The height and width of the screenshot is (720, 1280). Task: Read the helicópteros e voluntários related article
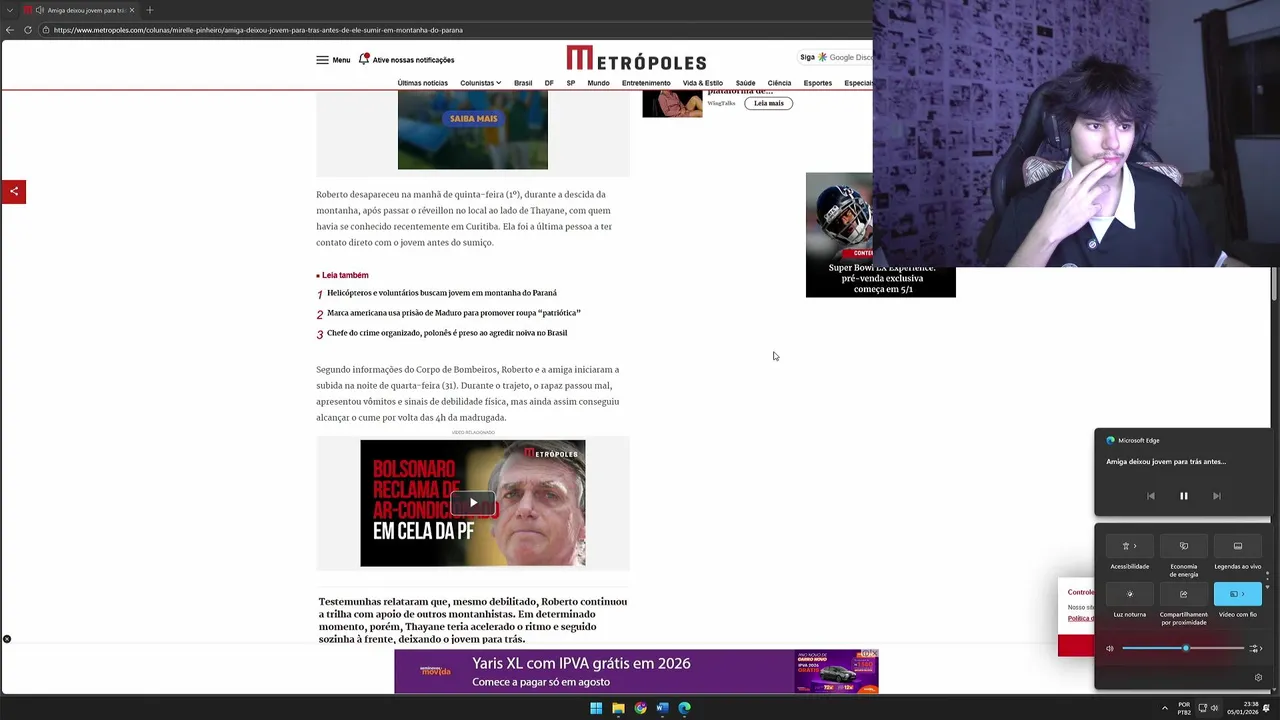[442, 293]
